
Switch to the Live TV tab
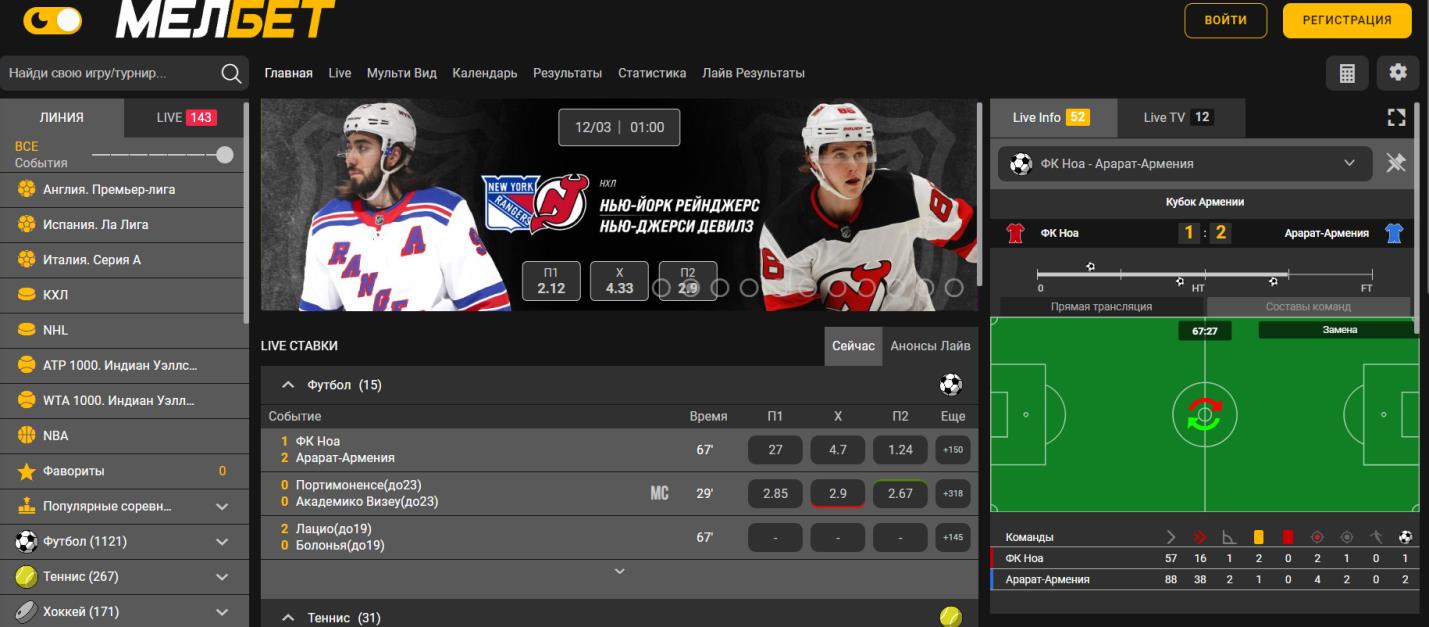tap(1177, 118)
